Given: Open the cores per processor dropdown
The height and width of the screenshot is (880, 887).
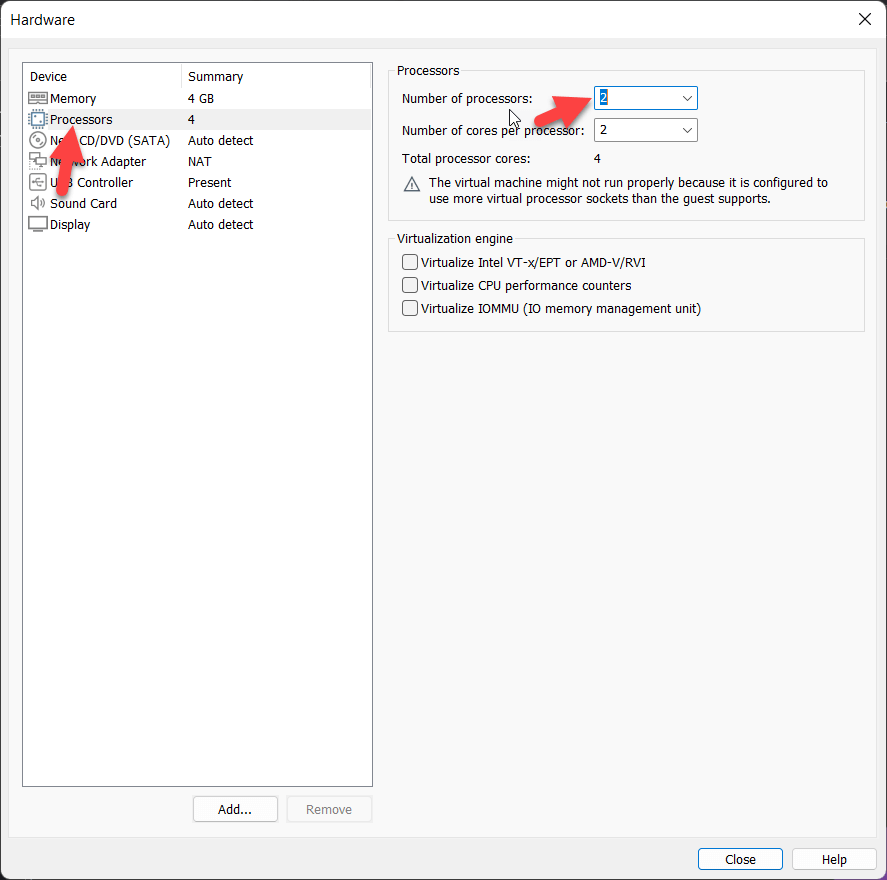Looking at the screenshot, I should [687, 130].
